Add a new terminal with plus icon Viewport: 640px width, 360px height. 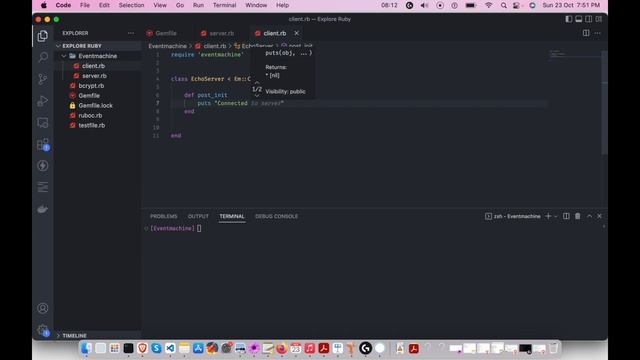[548, 216]
